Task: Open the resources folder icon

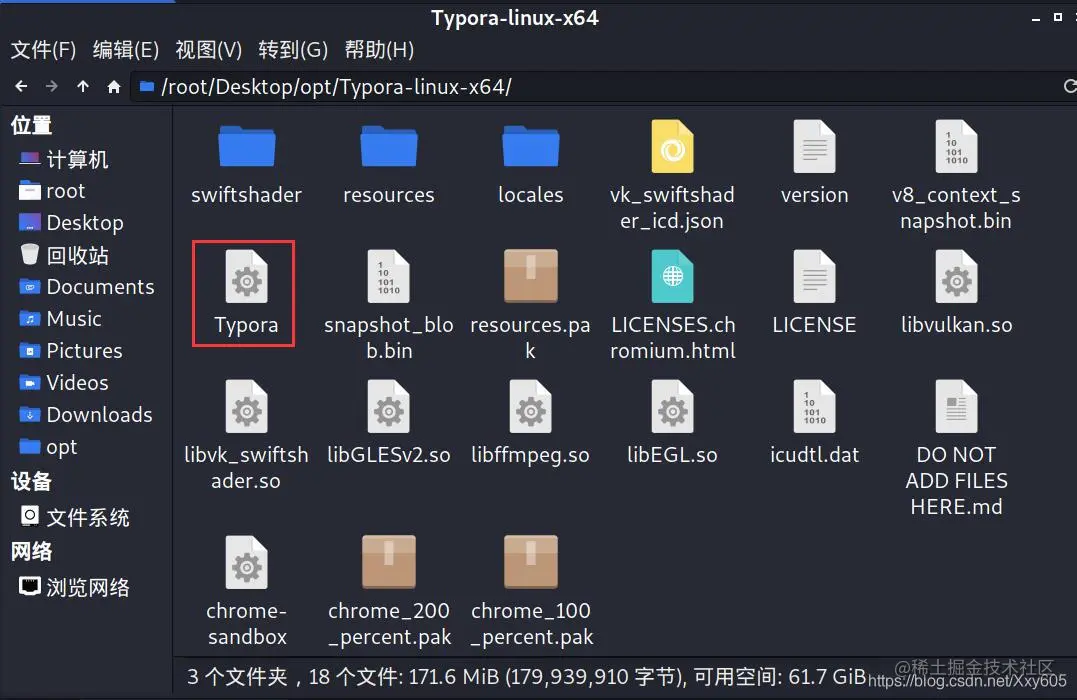Action: pyautogui.click(x=389, y=146)
